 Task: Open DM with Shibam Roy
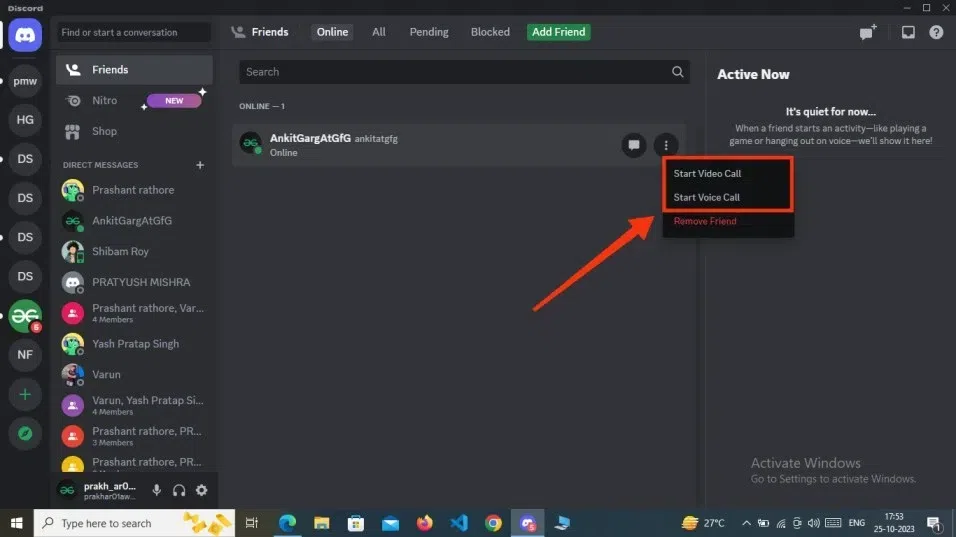(x=134, y=252)
